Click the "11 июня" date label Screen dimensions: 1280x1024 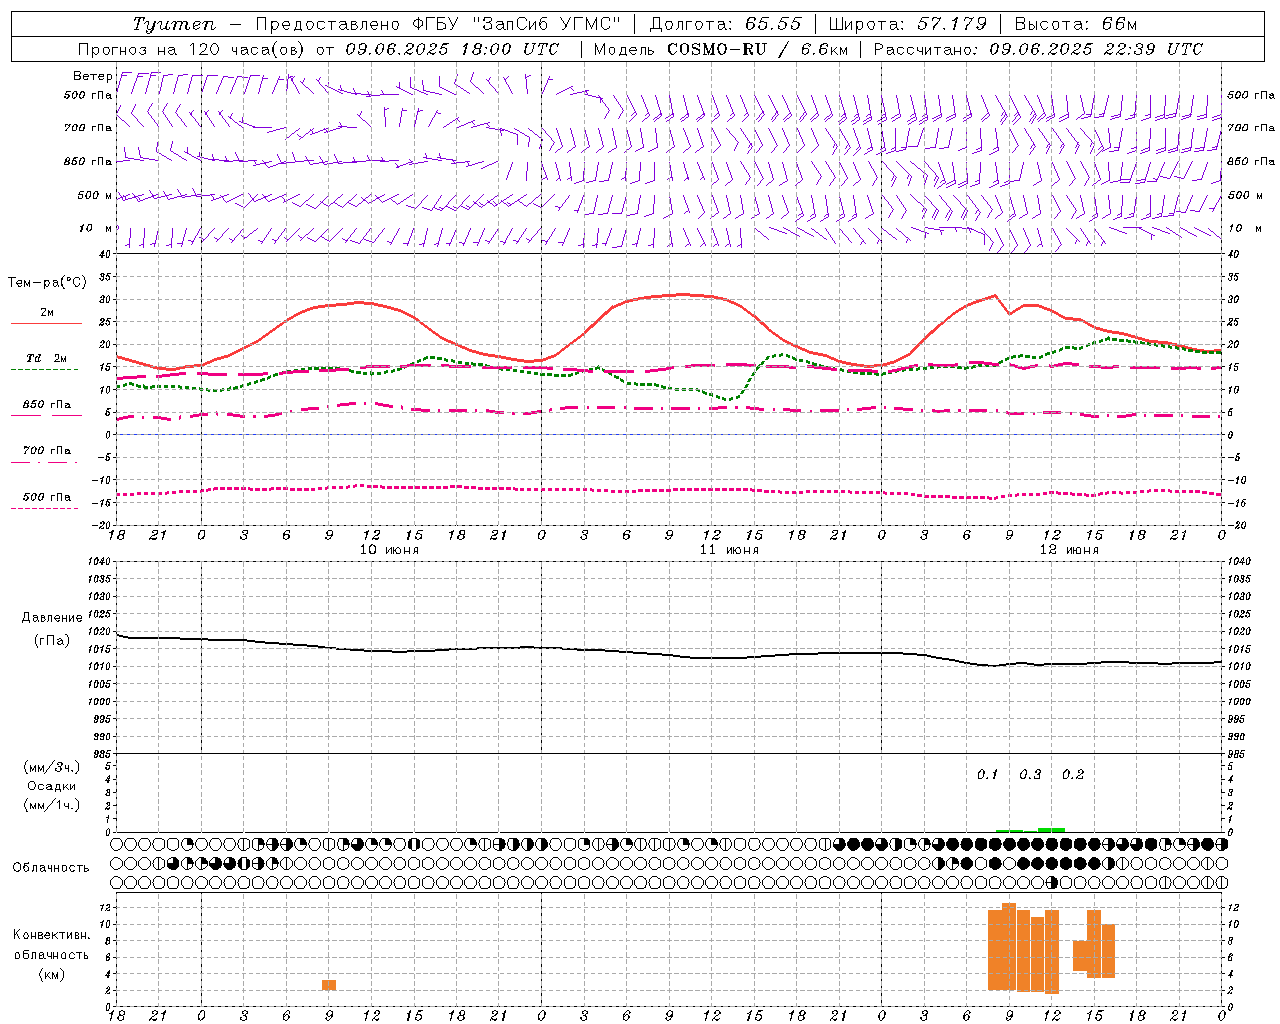coord(729,550)
